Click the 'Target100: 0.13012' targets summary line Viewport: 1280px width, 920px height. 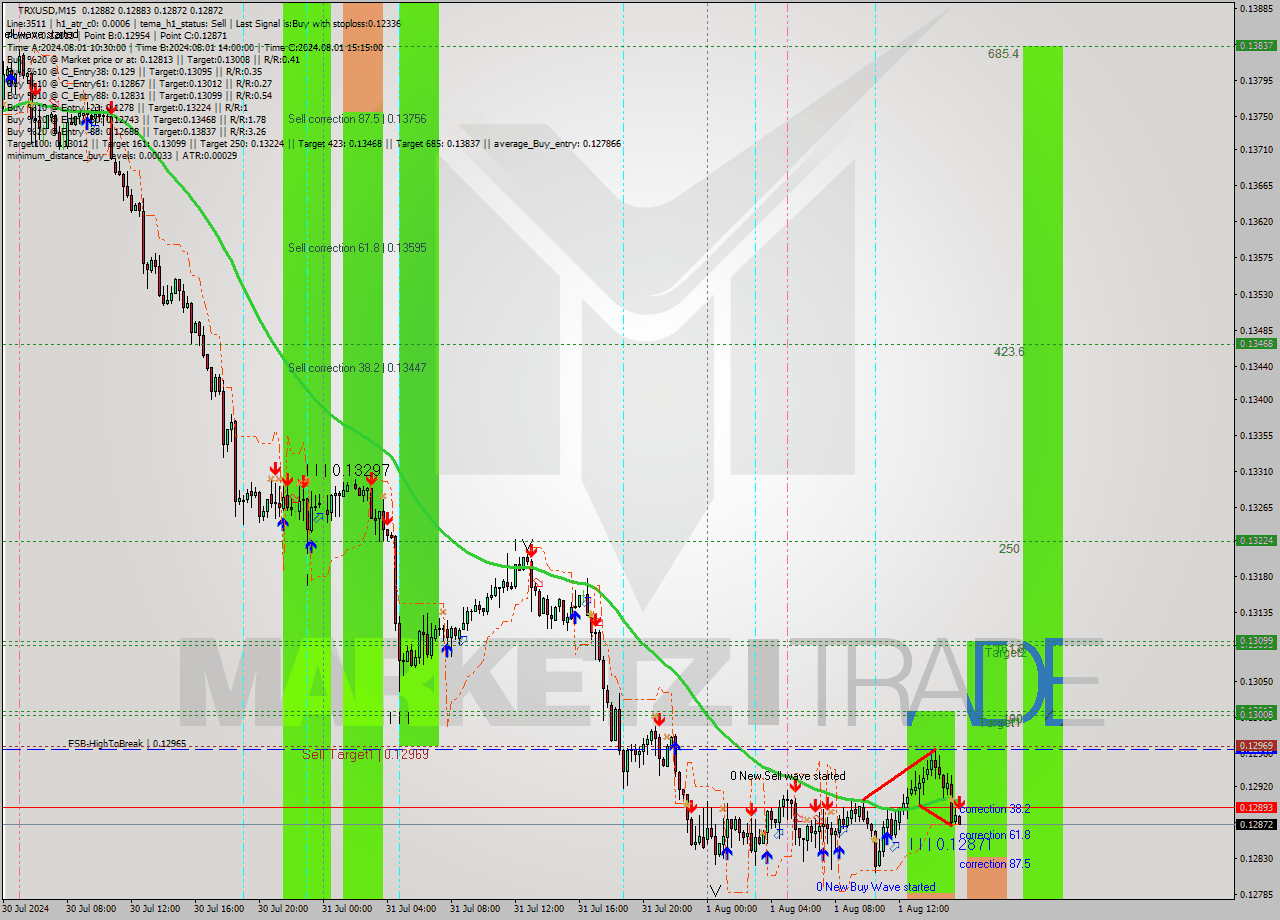[x=313, y=143]
